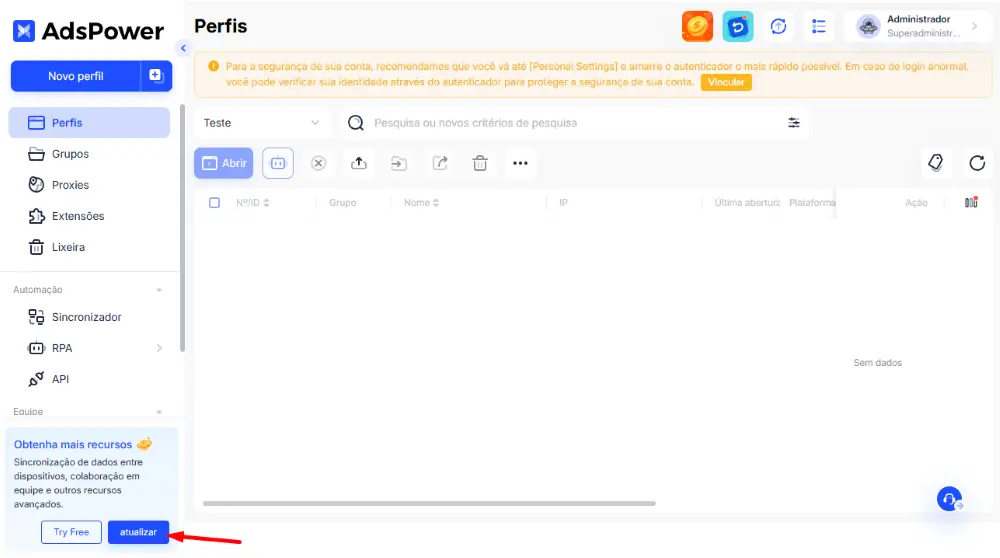Click the Administrador avatar
The width and height of the screenshot is (1000, 558).
pyautogui.click(x=868, y=27)
